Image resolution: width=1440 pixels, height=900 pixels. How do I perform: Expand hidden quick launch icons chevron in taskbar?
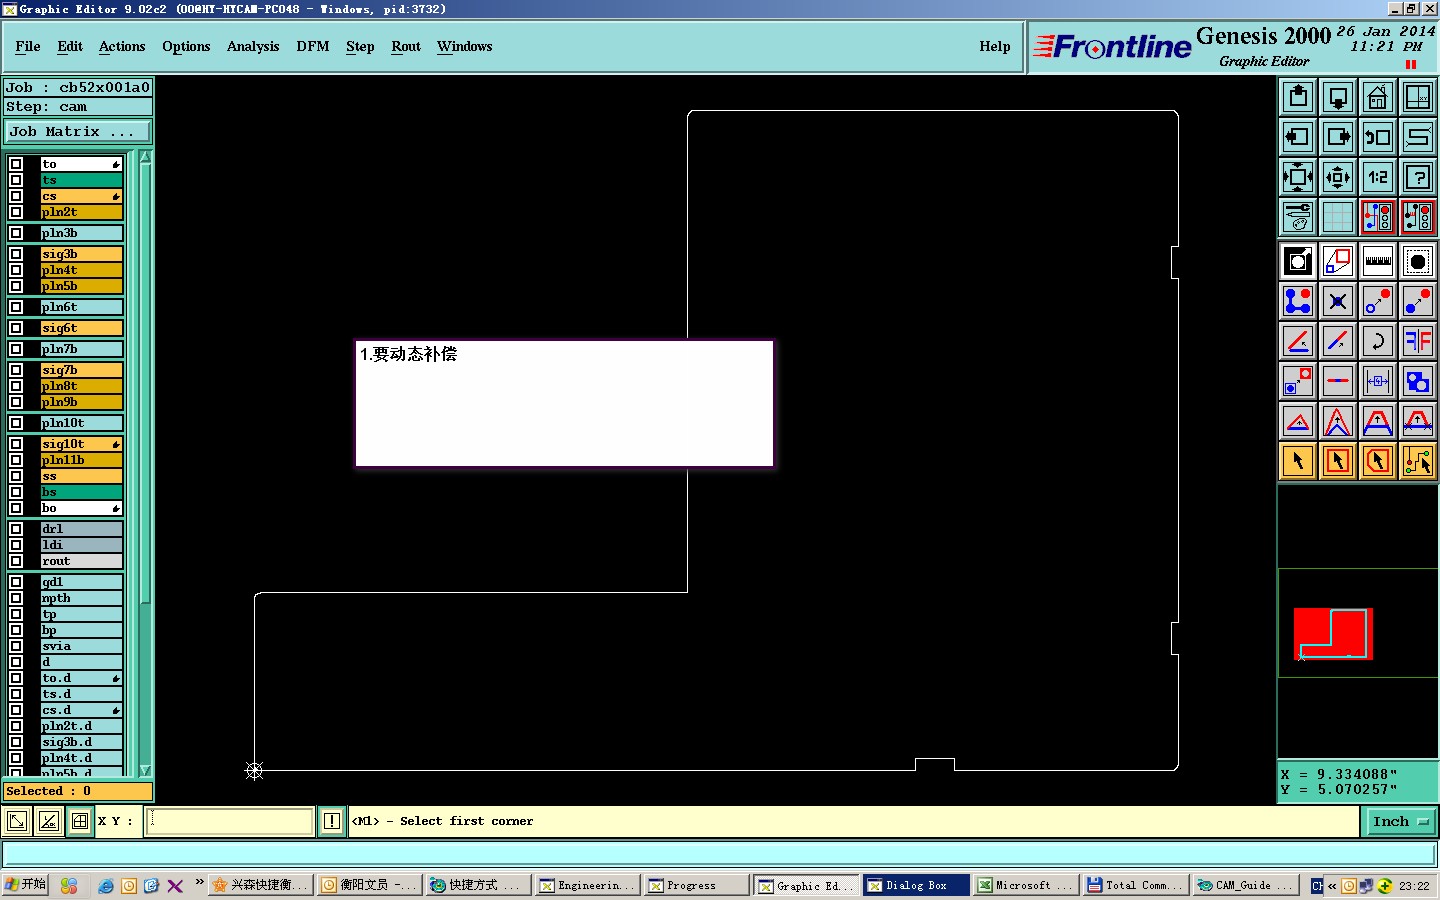tap(199, 882)
